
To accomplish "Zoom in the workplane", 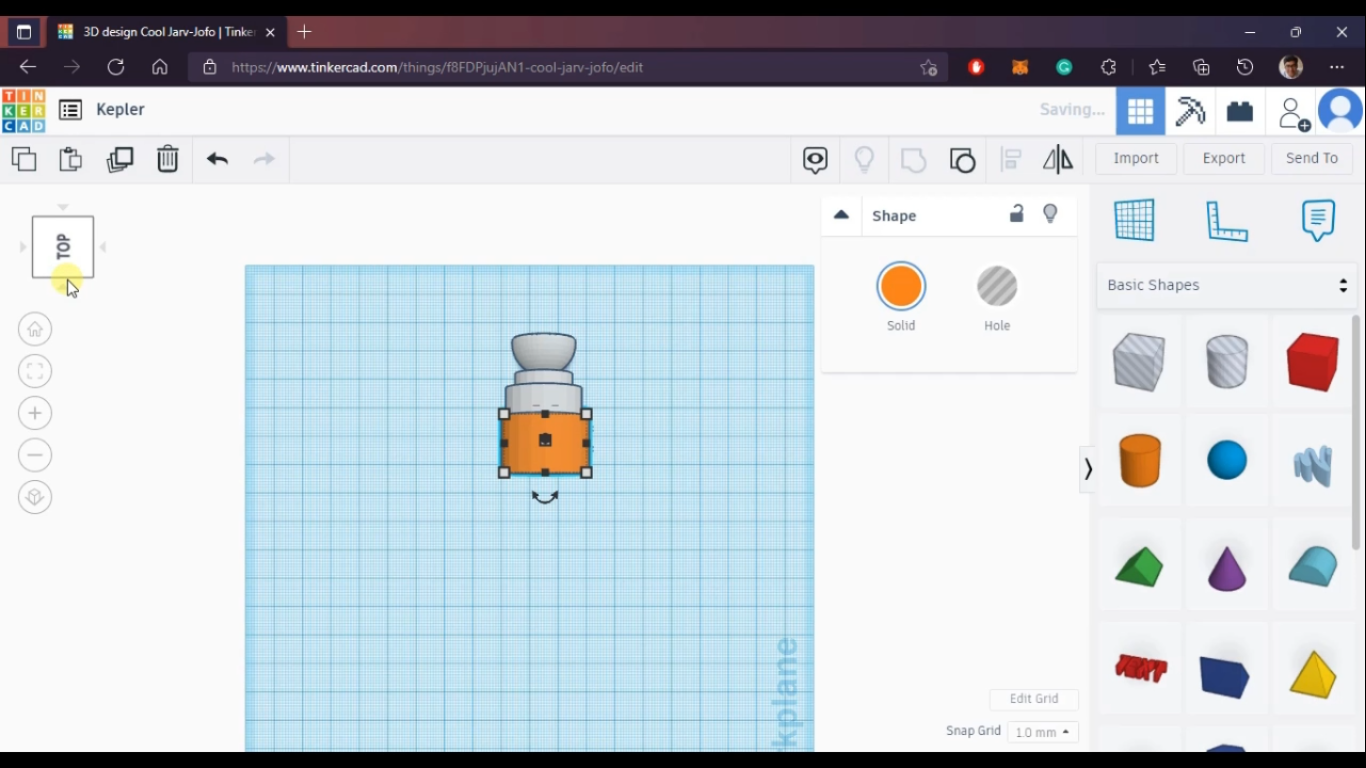I will click(35, 413).
